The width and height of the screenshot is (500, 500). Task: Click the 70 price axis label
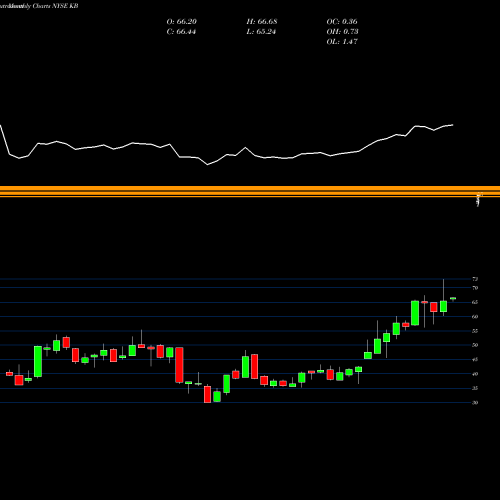[x=475, y=288]
